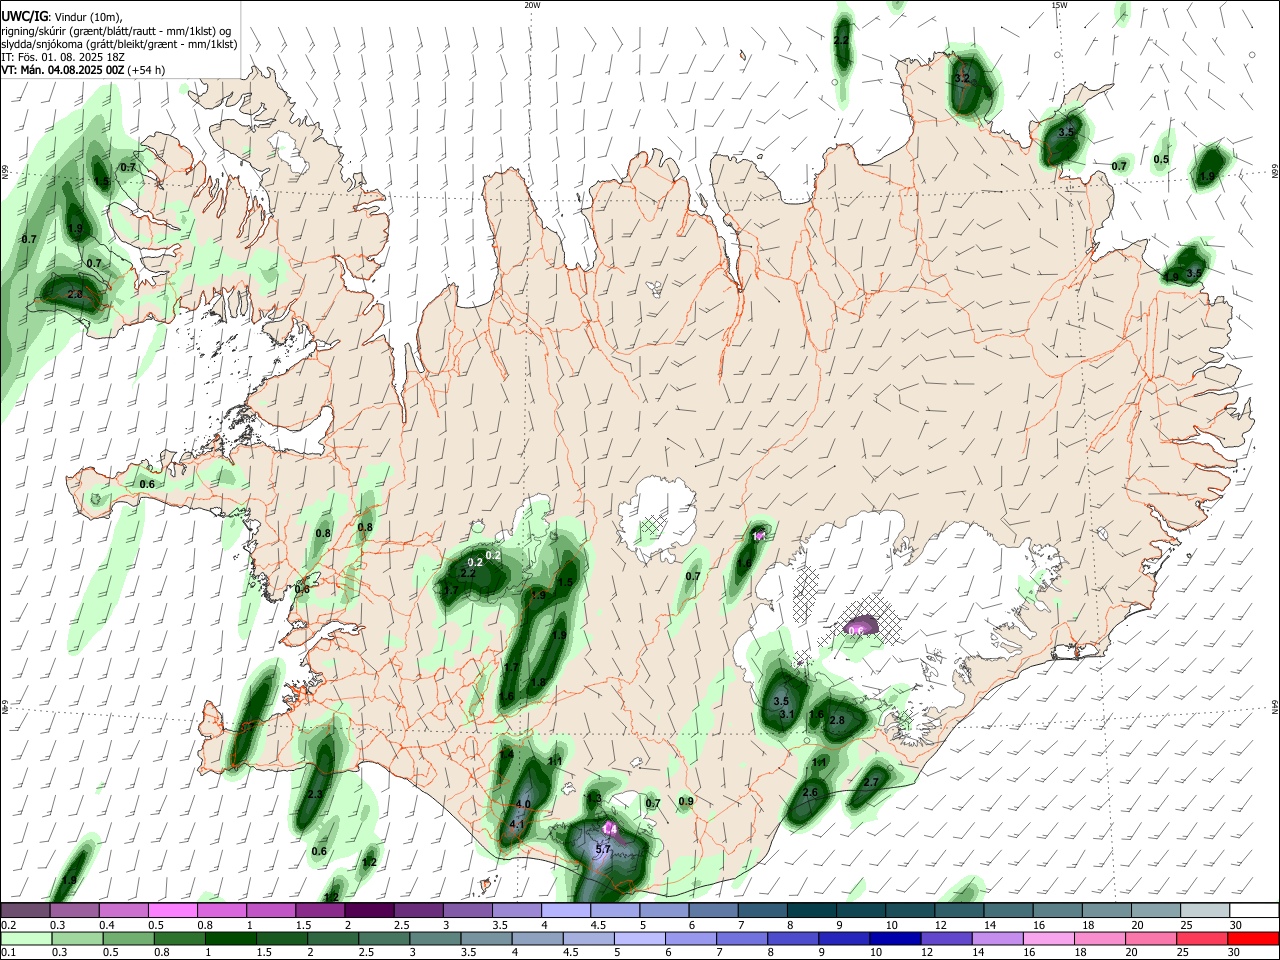Click the 2.6 precipitation value on the map
Screen dimensions: 1280x960
point(811,792)
